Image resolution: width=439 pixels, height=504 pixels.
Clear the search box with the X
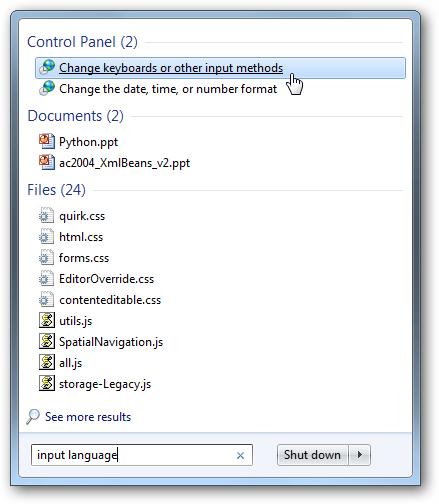(x=240, y=455)
